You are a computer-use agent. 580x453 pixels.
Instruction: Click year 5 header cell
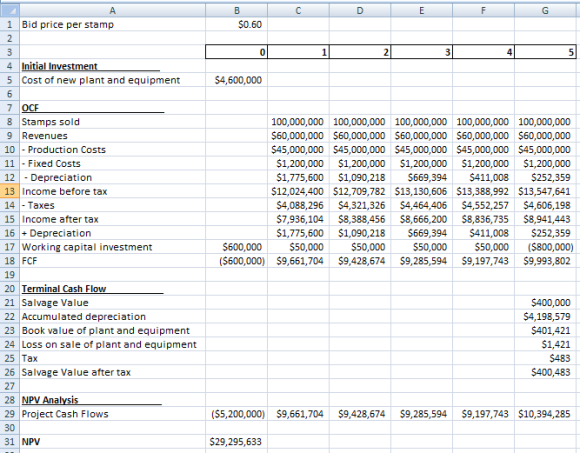point(545,52)
